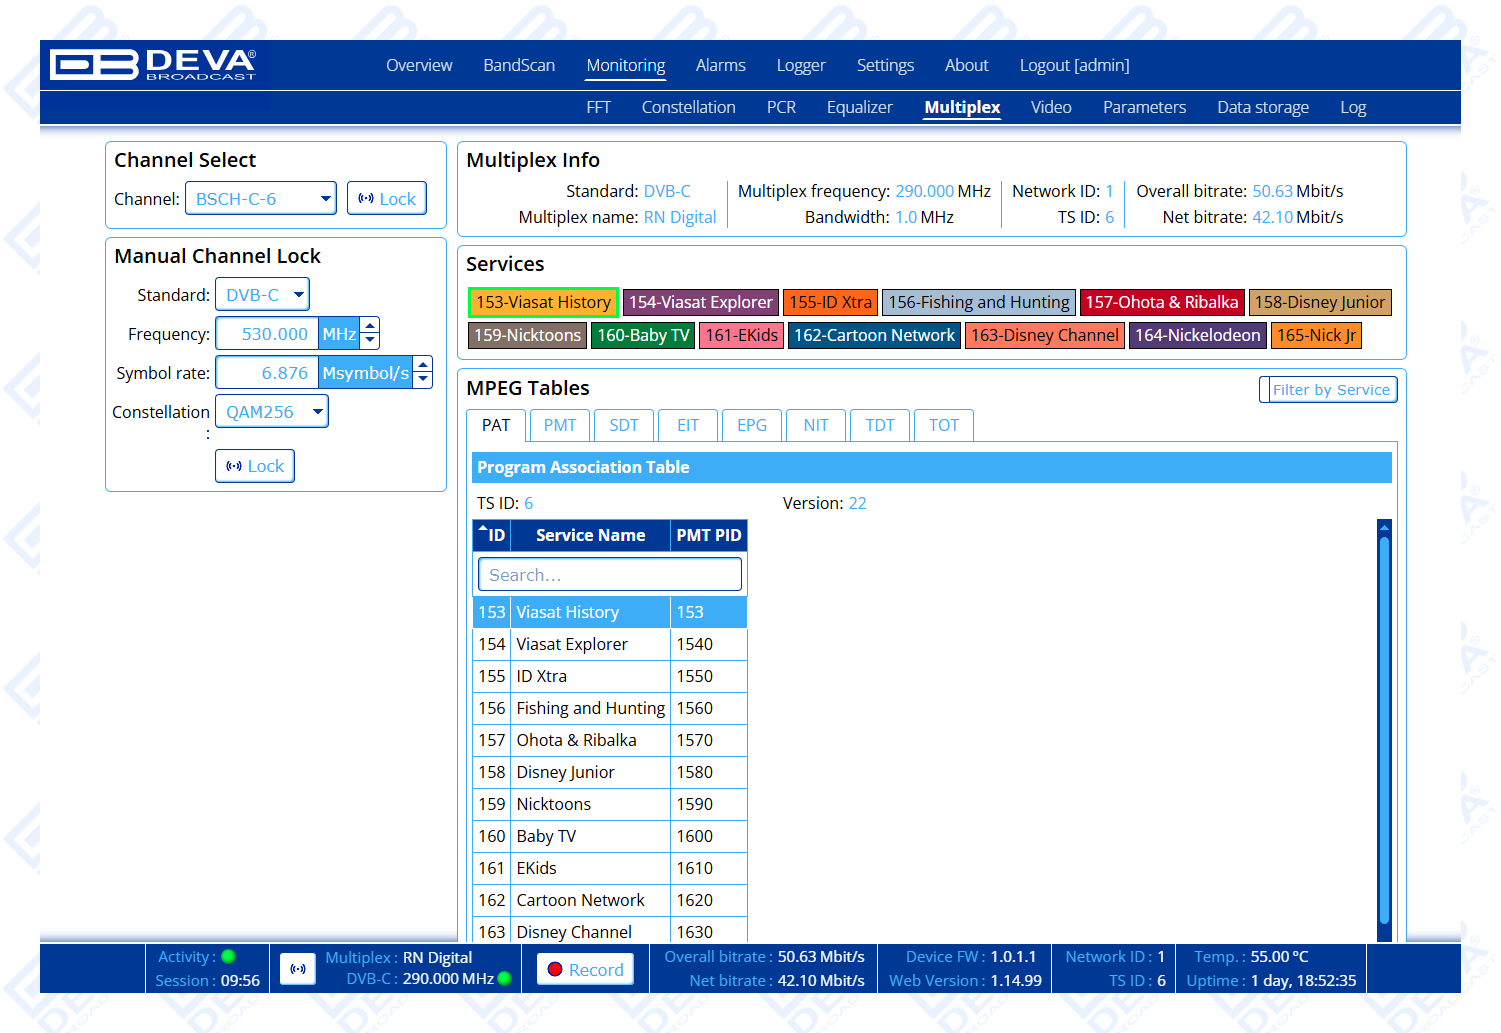Click the Channel Select Lock button
This screenshot has height=1033, width=1501.
pyautogui.click(x=387, y=199)
